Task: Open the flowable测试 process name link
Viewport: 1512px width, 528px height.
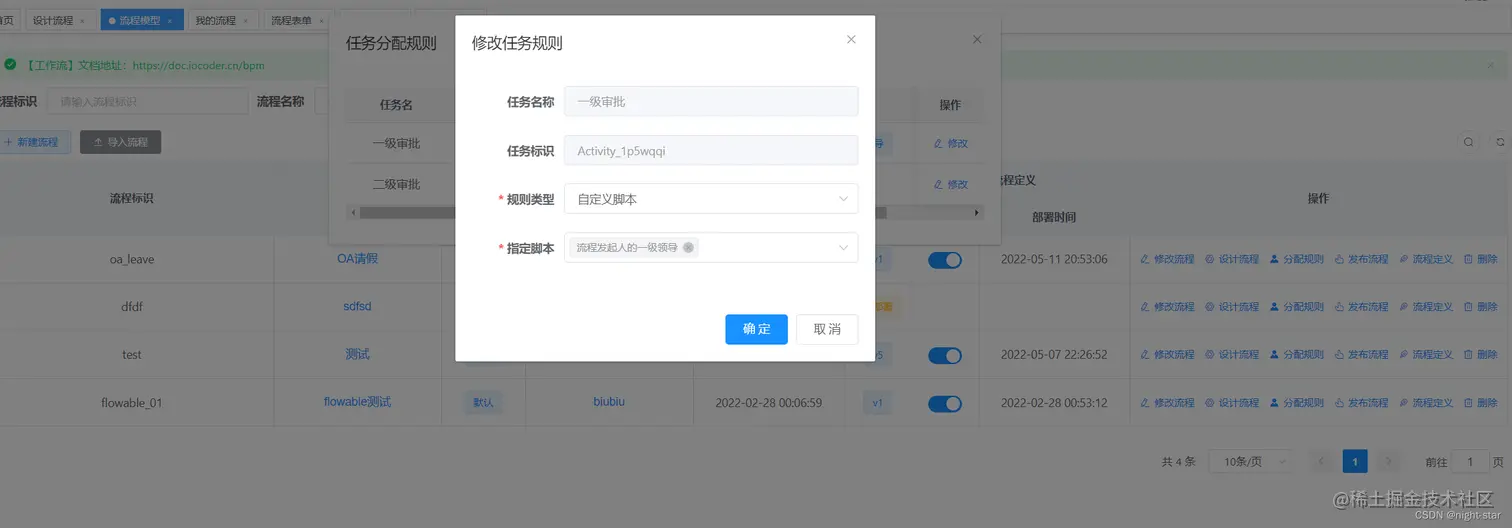Action: click(x=357, y=402)
